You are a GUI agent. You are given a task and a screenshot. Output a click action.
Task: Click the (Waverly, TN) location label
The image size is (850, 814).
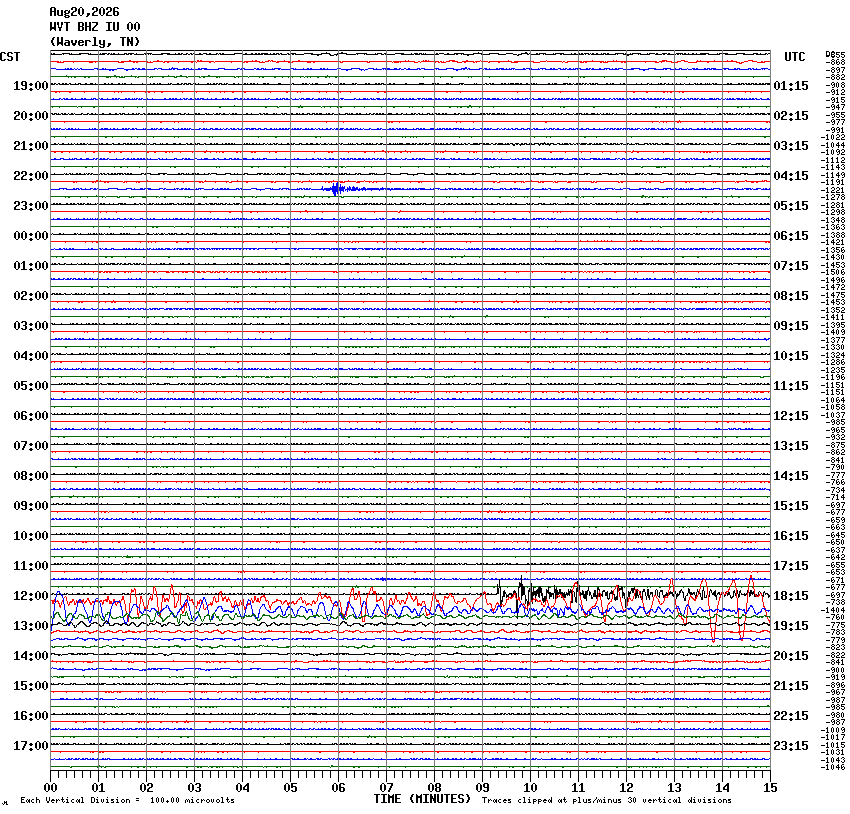click(x=95, y=42)
